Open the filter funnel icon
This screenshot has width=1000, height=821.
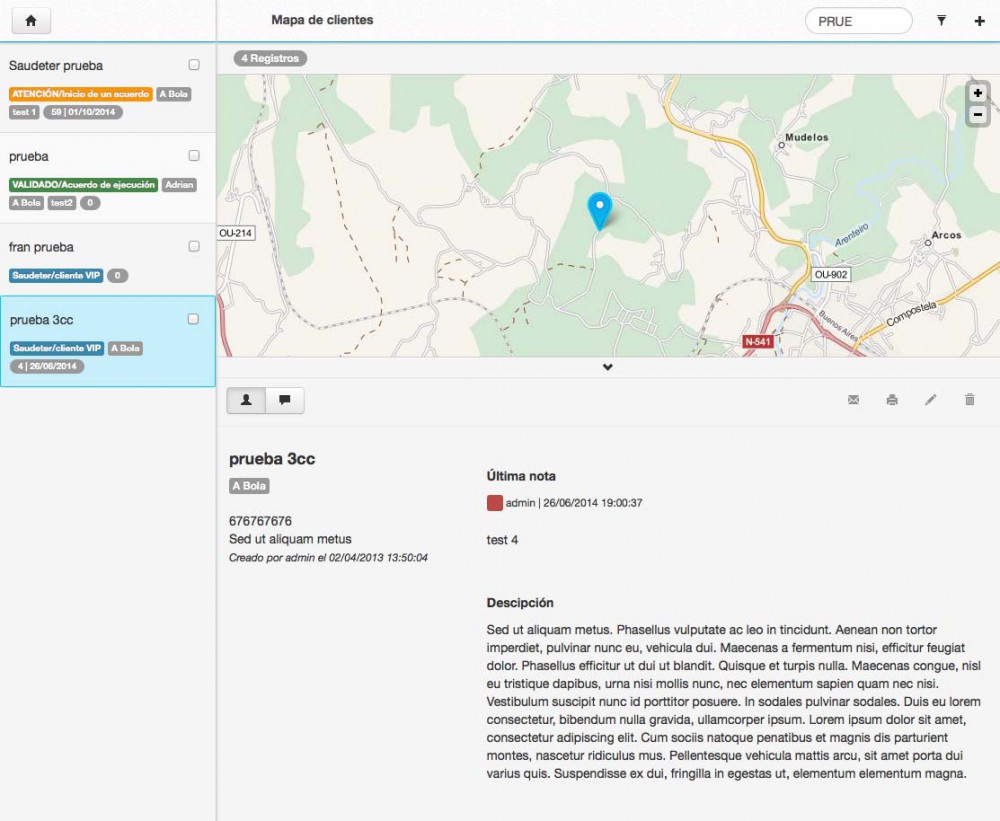941,20
